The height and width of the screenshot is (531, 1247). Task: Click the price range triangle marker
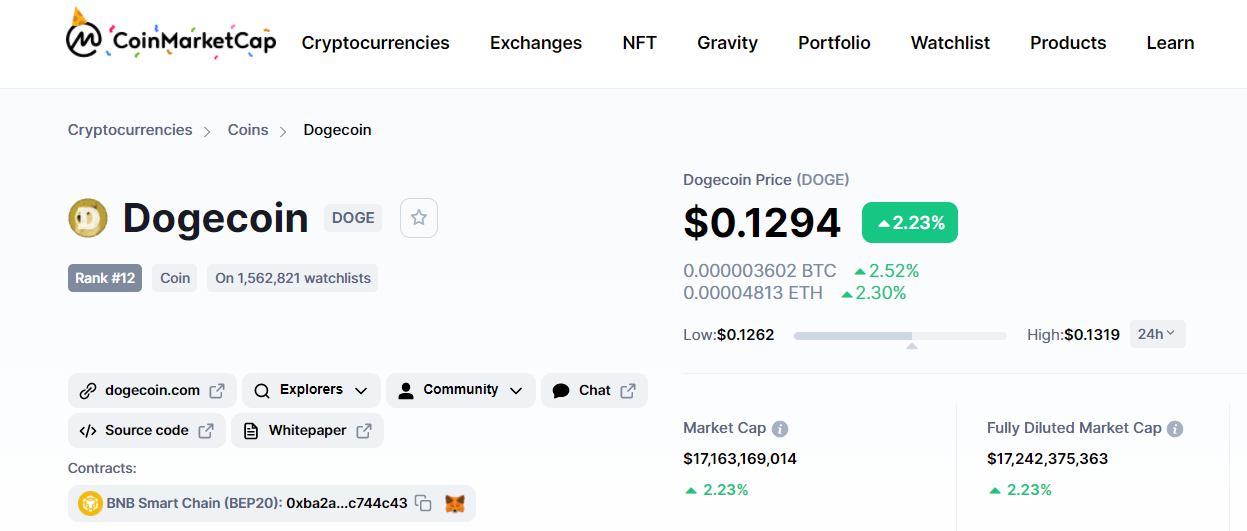click(911, 346)
